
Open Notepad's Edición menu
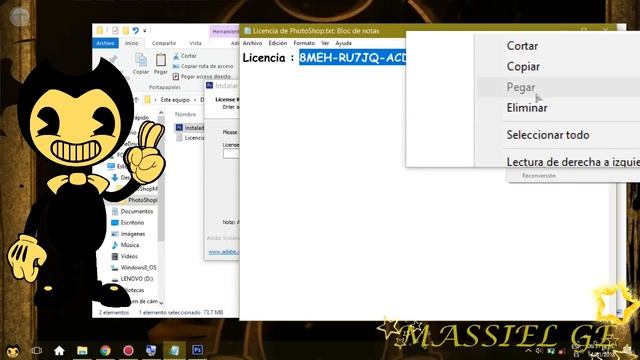[278, 43]
